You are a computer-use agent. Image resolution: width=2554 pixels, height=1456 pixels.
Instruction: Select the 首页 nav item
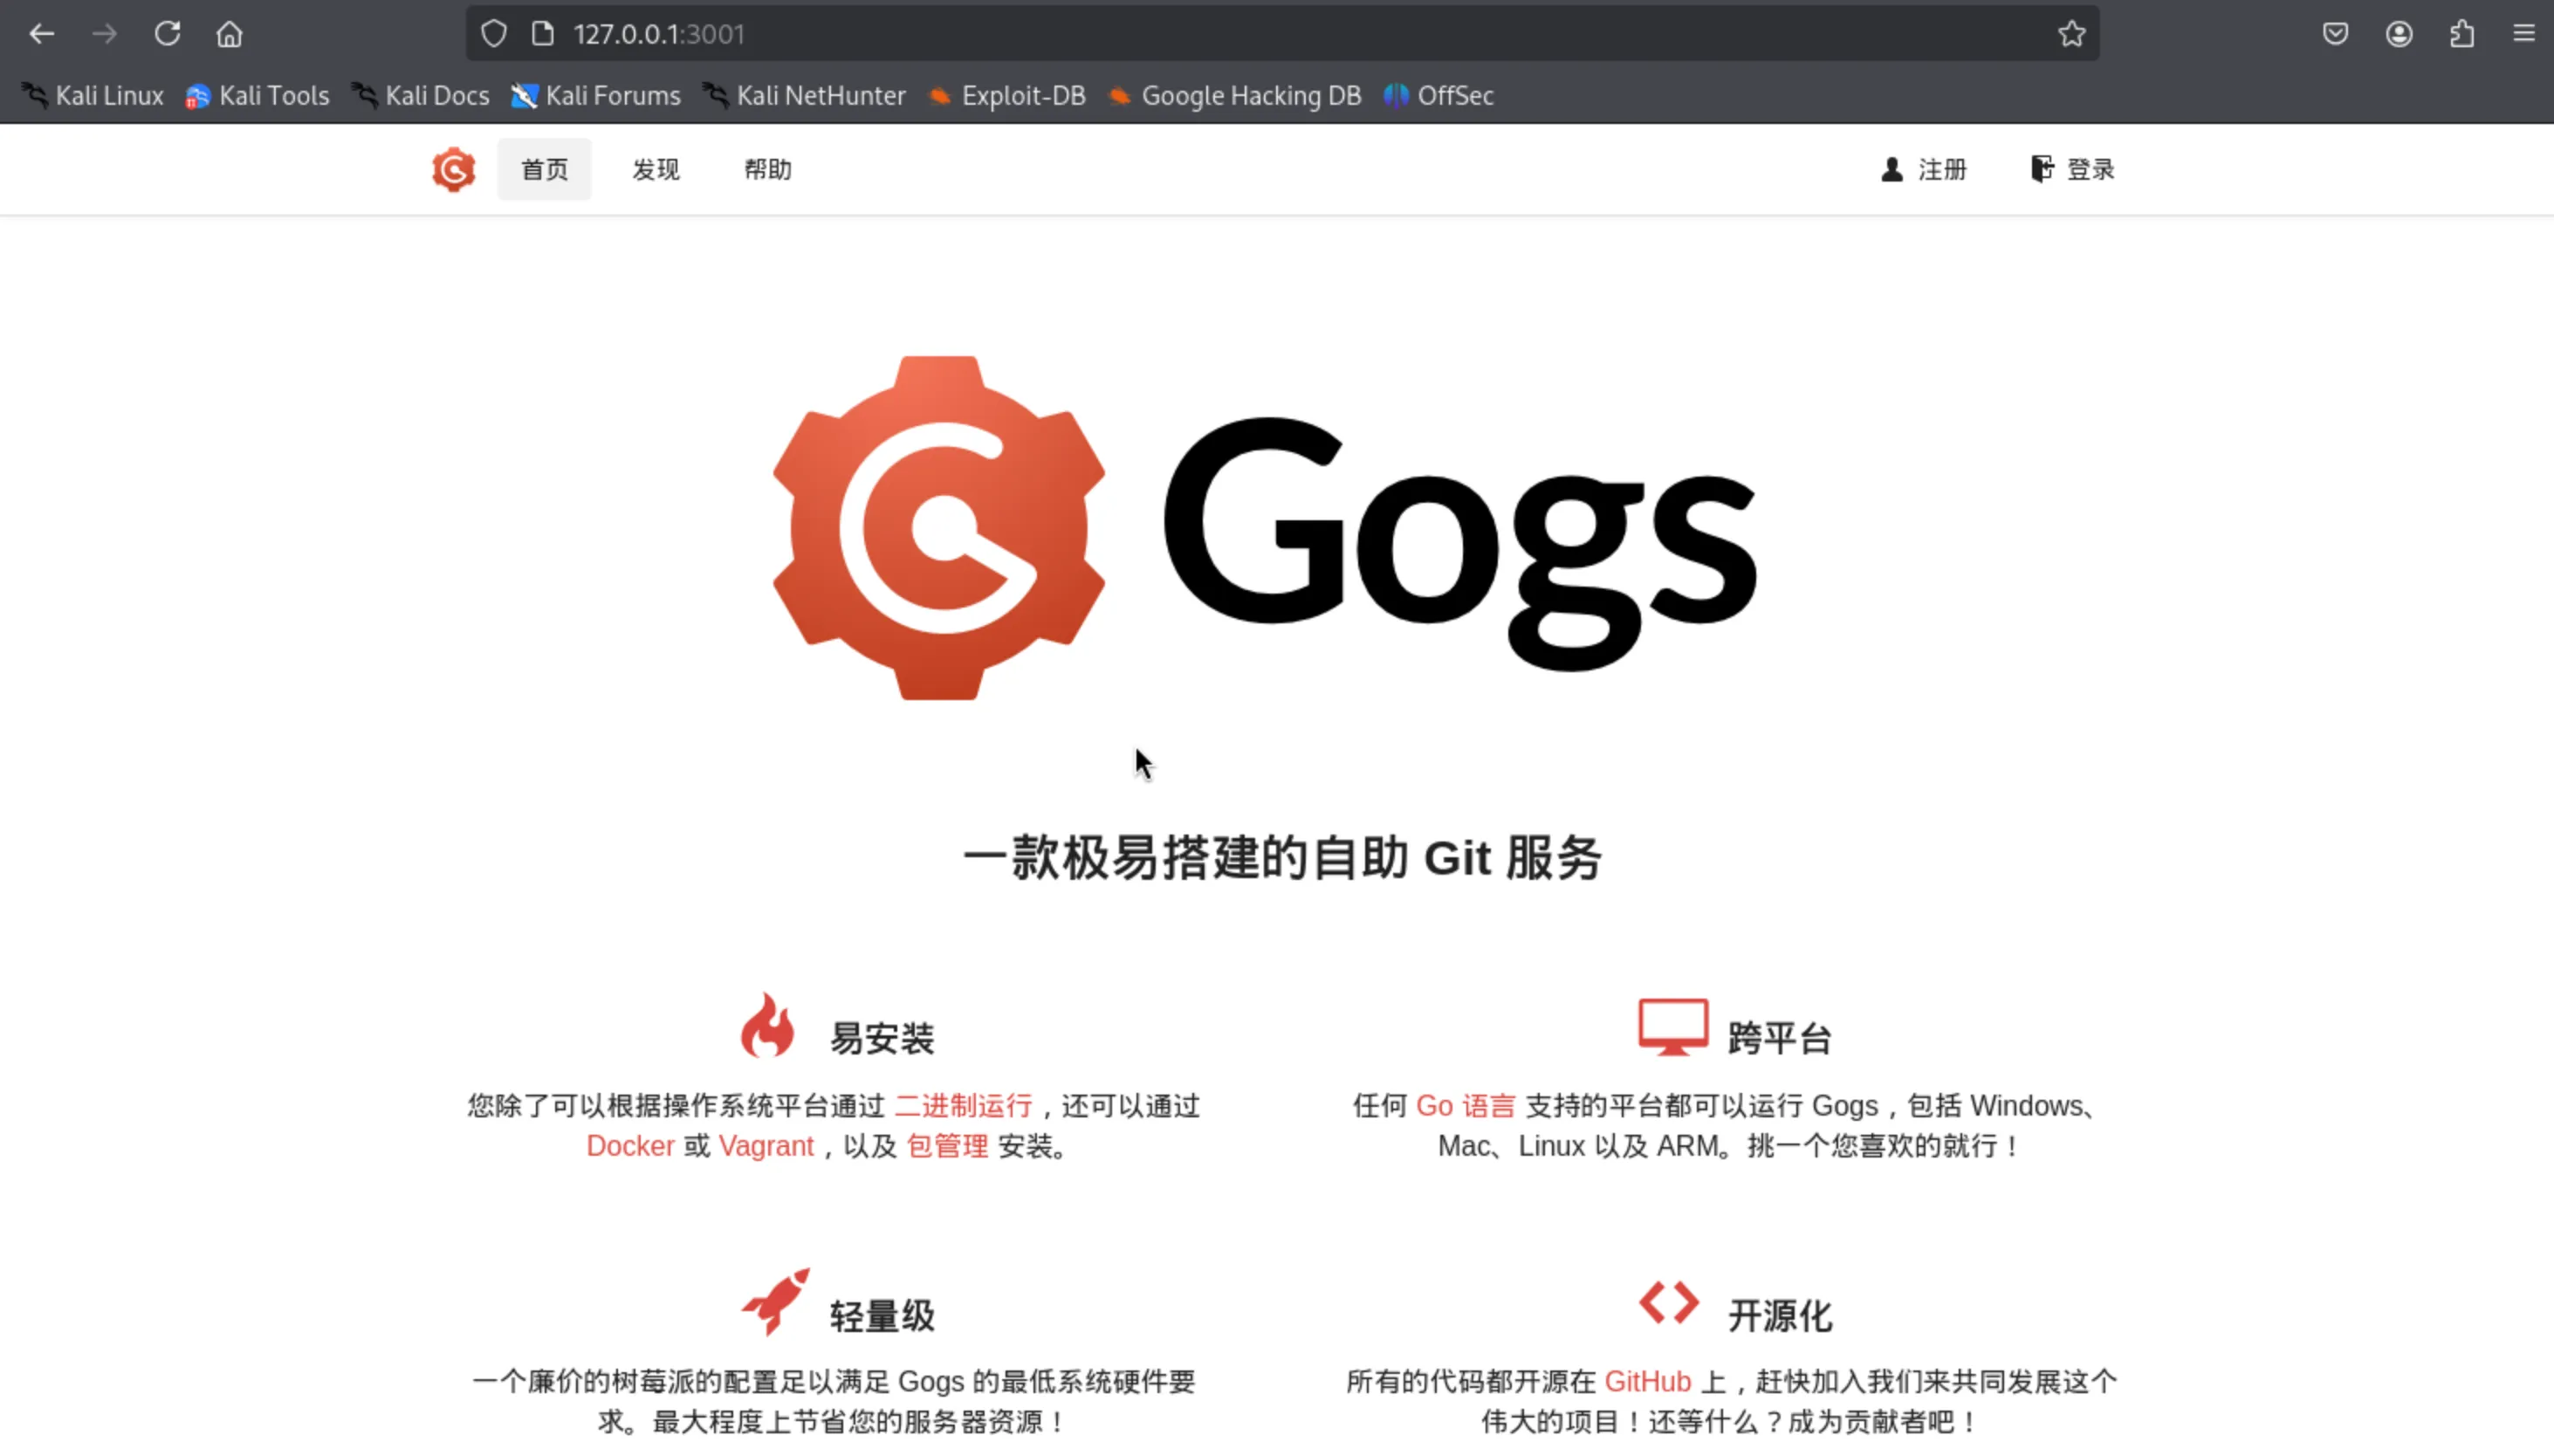[x=544, y=169]
